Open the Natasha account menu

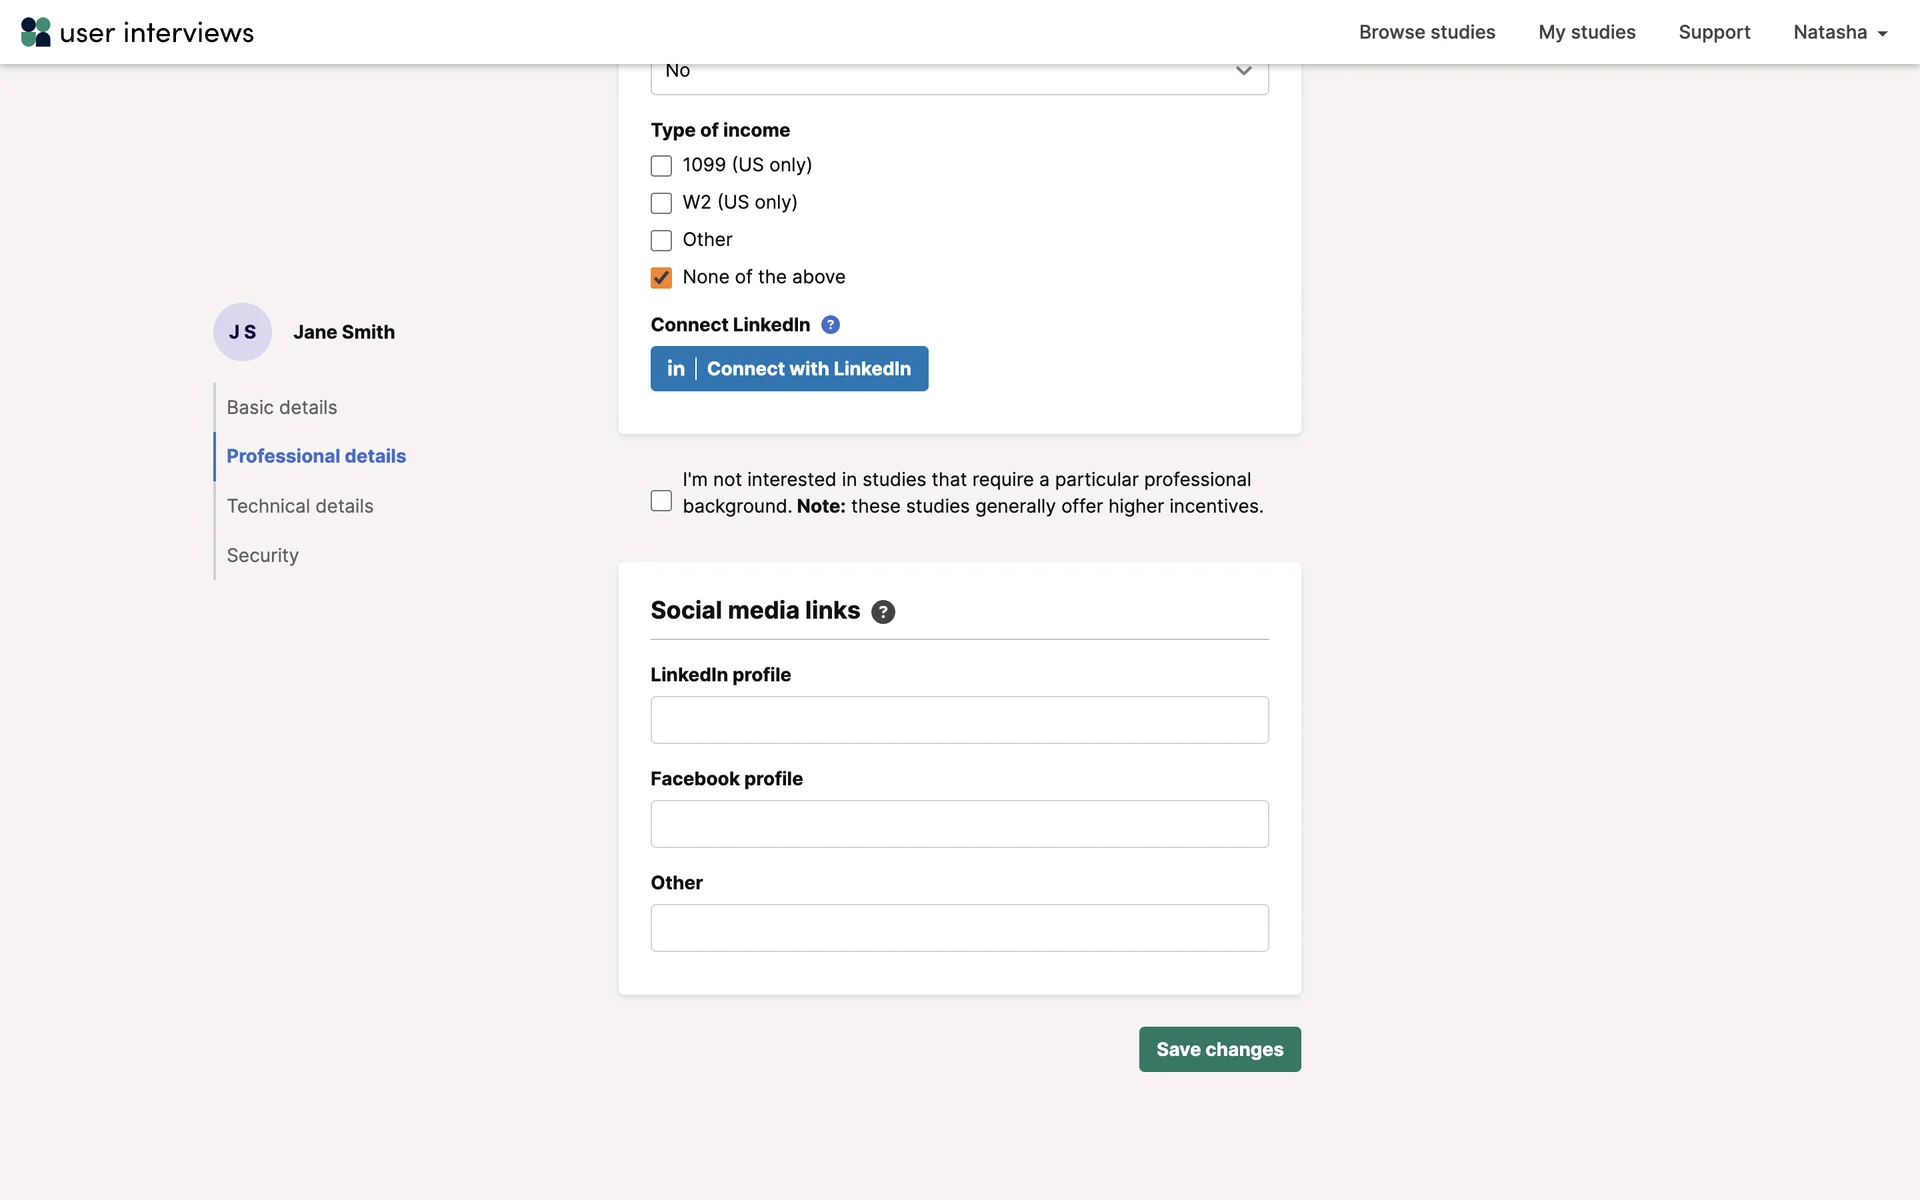click(1840, 32)
